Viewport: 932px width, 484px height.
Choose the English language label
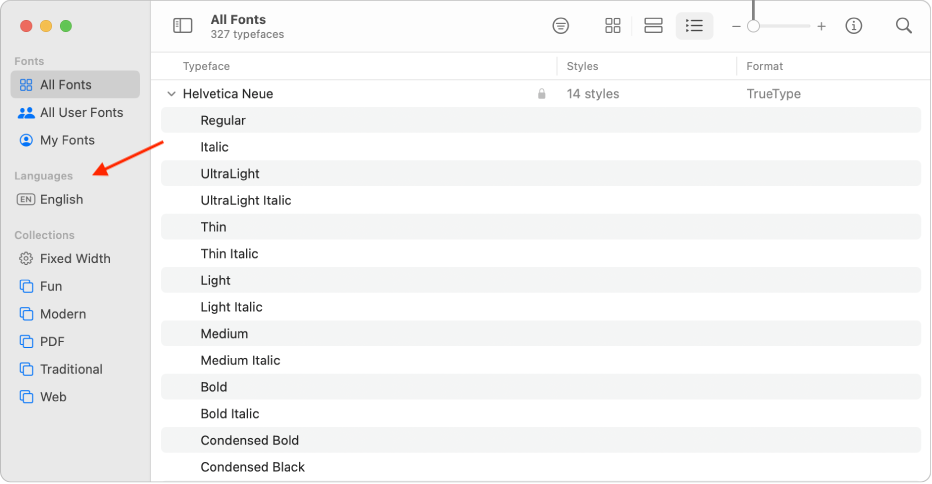[x=61, y=199]
